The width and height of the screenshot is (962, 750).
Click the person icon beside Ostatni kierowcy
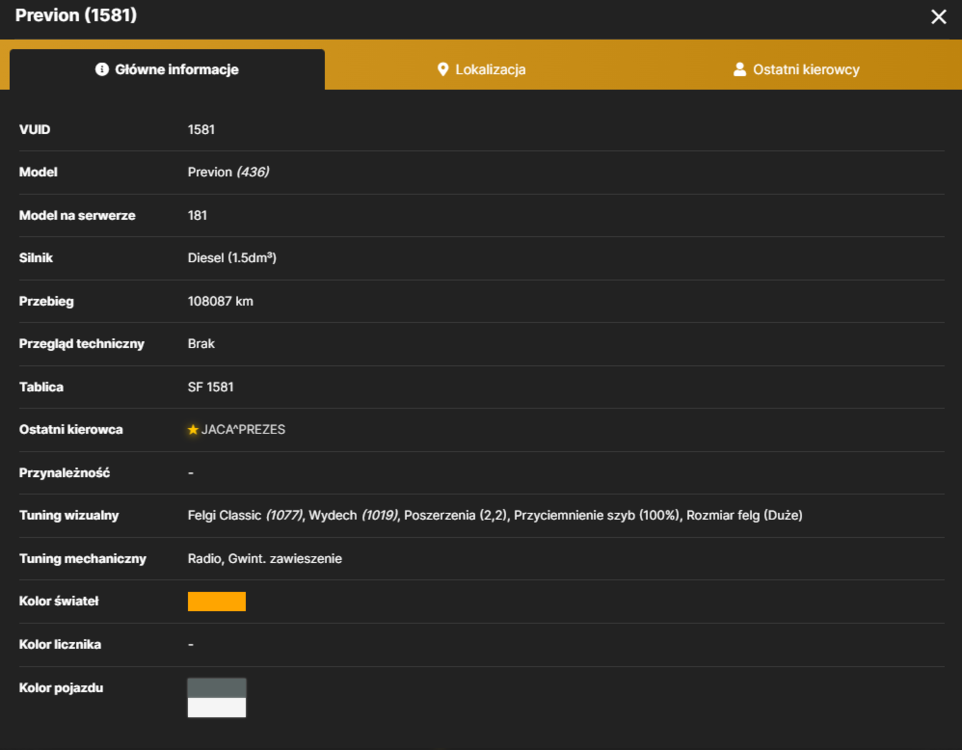click(x=739, y=69)
